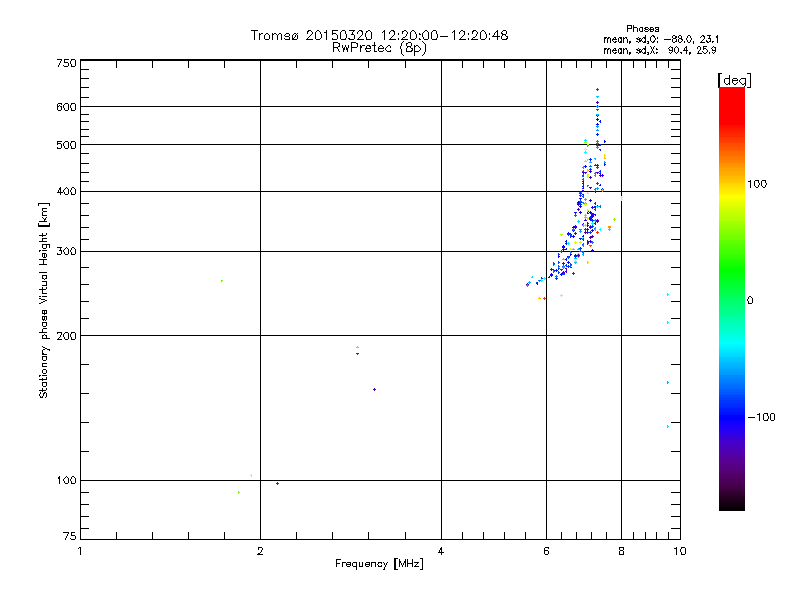Click x-axis tick label '8'
This screenshot has width=800, height=600.
[x=621, y=551]
